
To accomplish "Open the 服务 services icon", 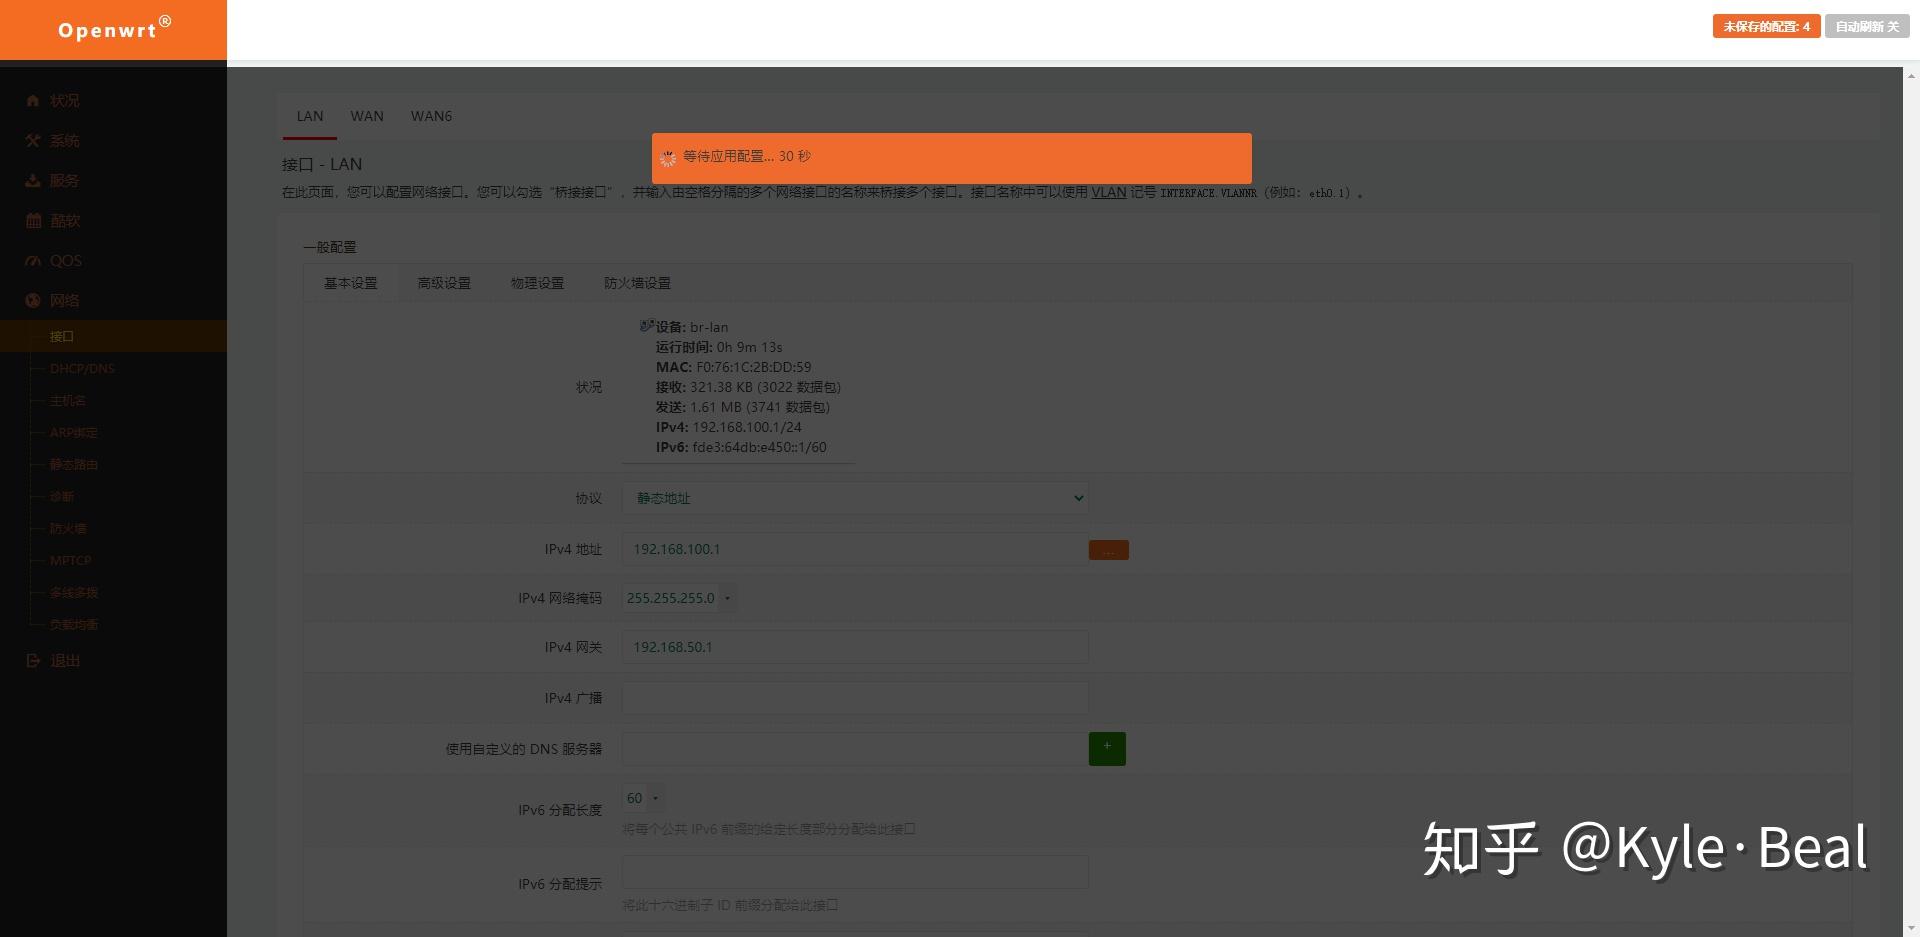I will [x=31, y=180].
